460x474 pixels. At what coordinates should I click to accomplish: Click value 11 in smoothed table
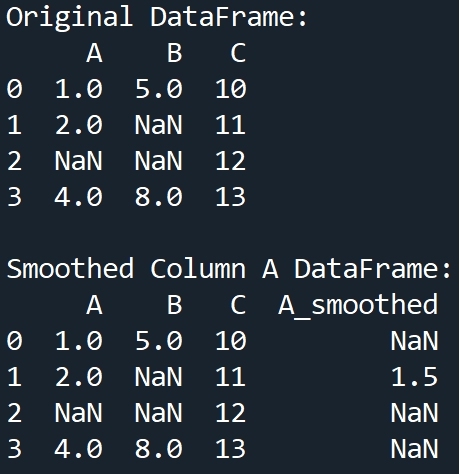point(231,377)
